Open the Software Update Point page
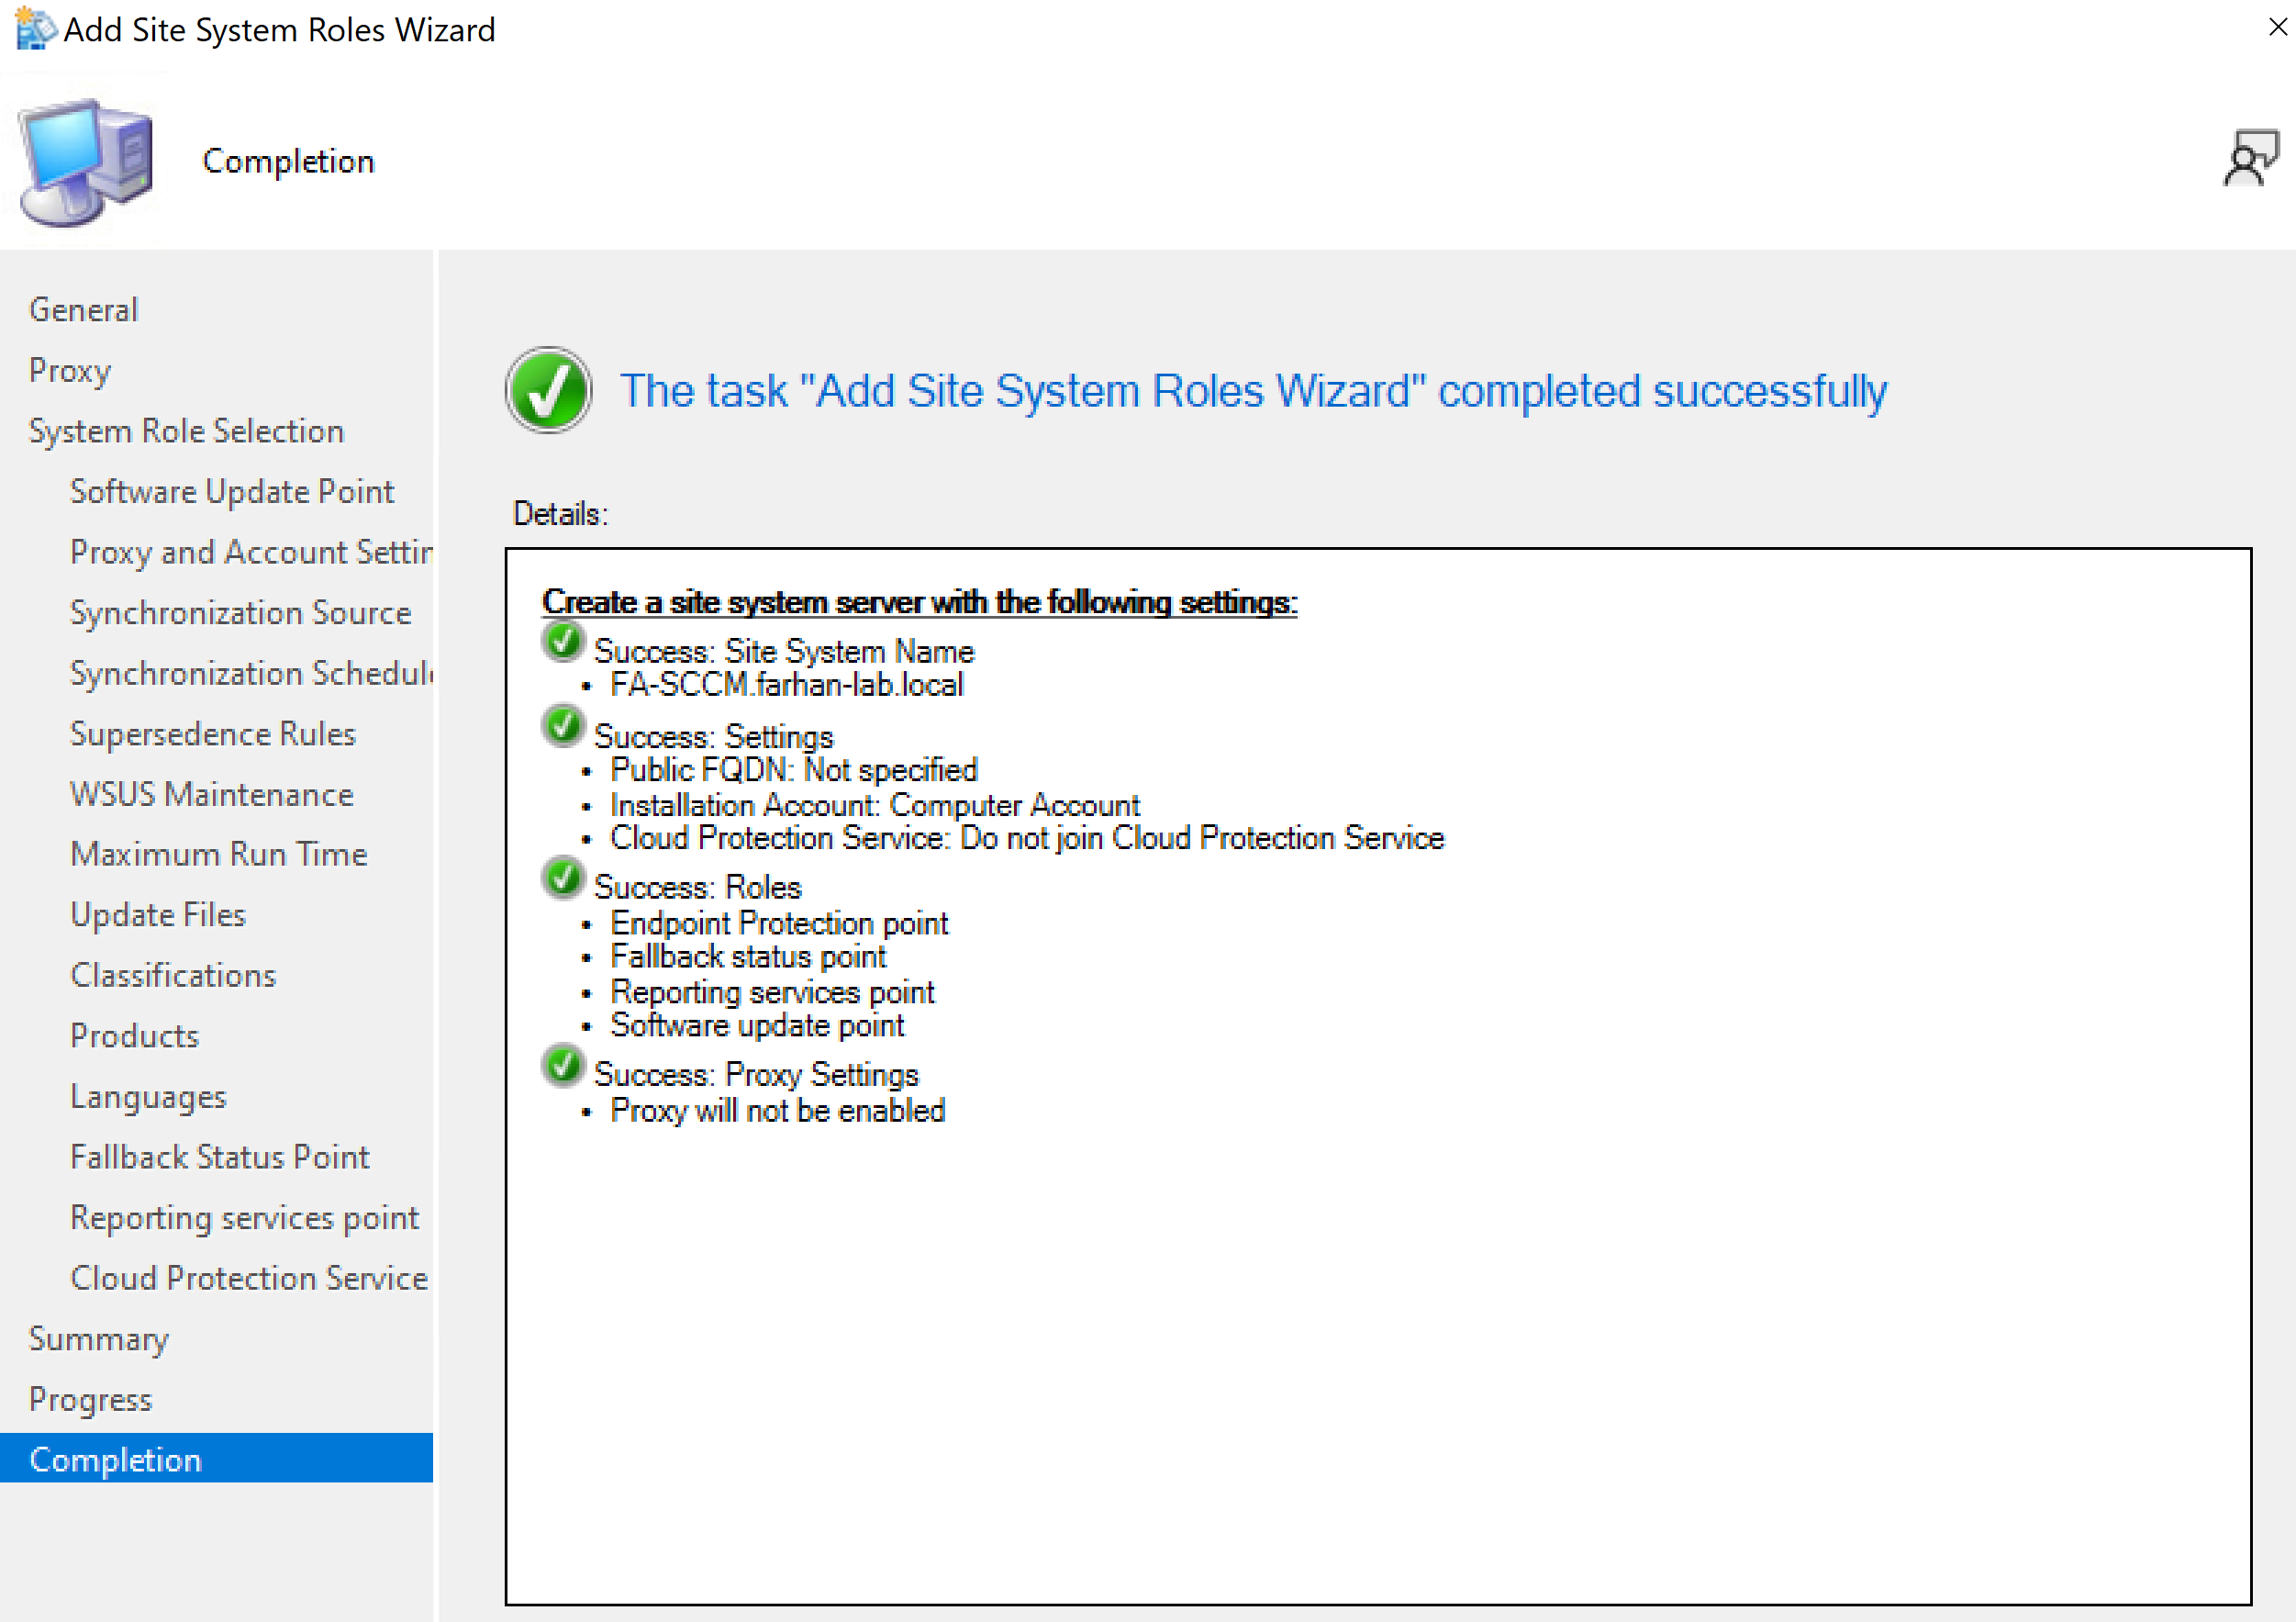The image size is (2296, 1622). pos(232,492)
